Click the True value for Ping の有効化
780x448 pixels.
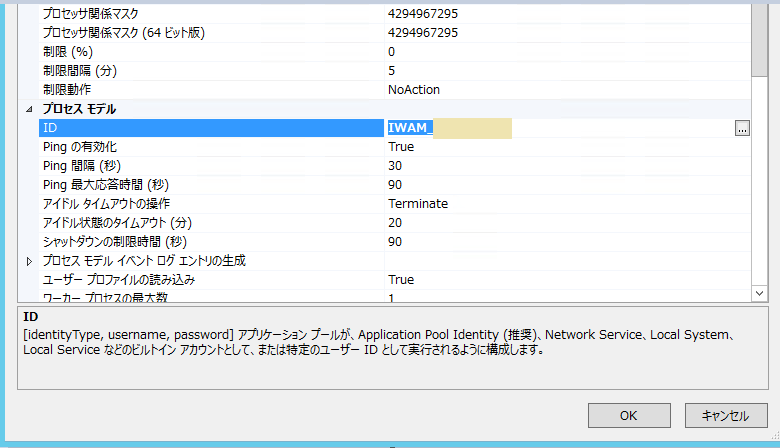click(401, 147)
